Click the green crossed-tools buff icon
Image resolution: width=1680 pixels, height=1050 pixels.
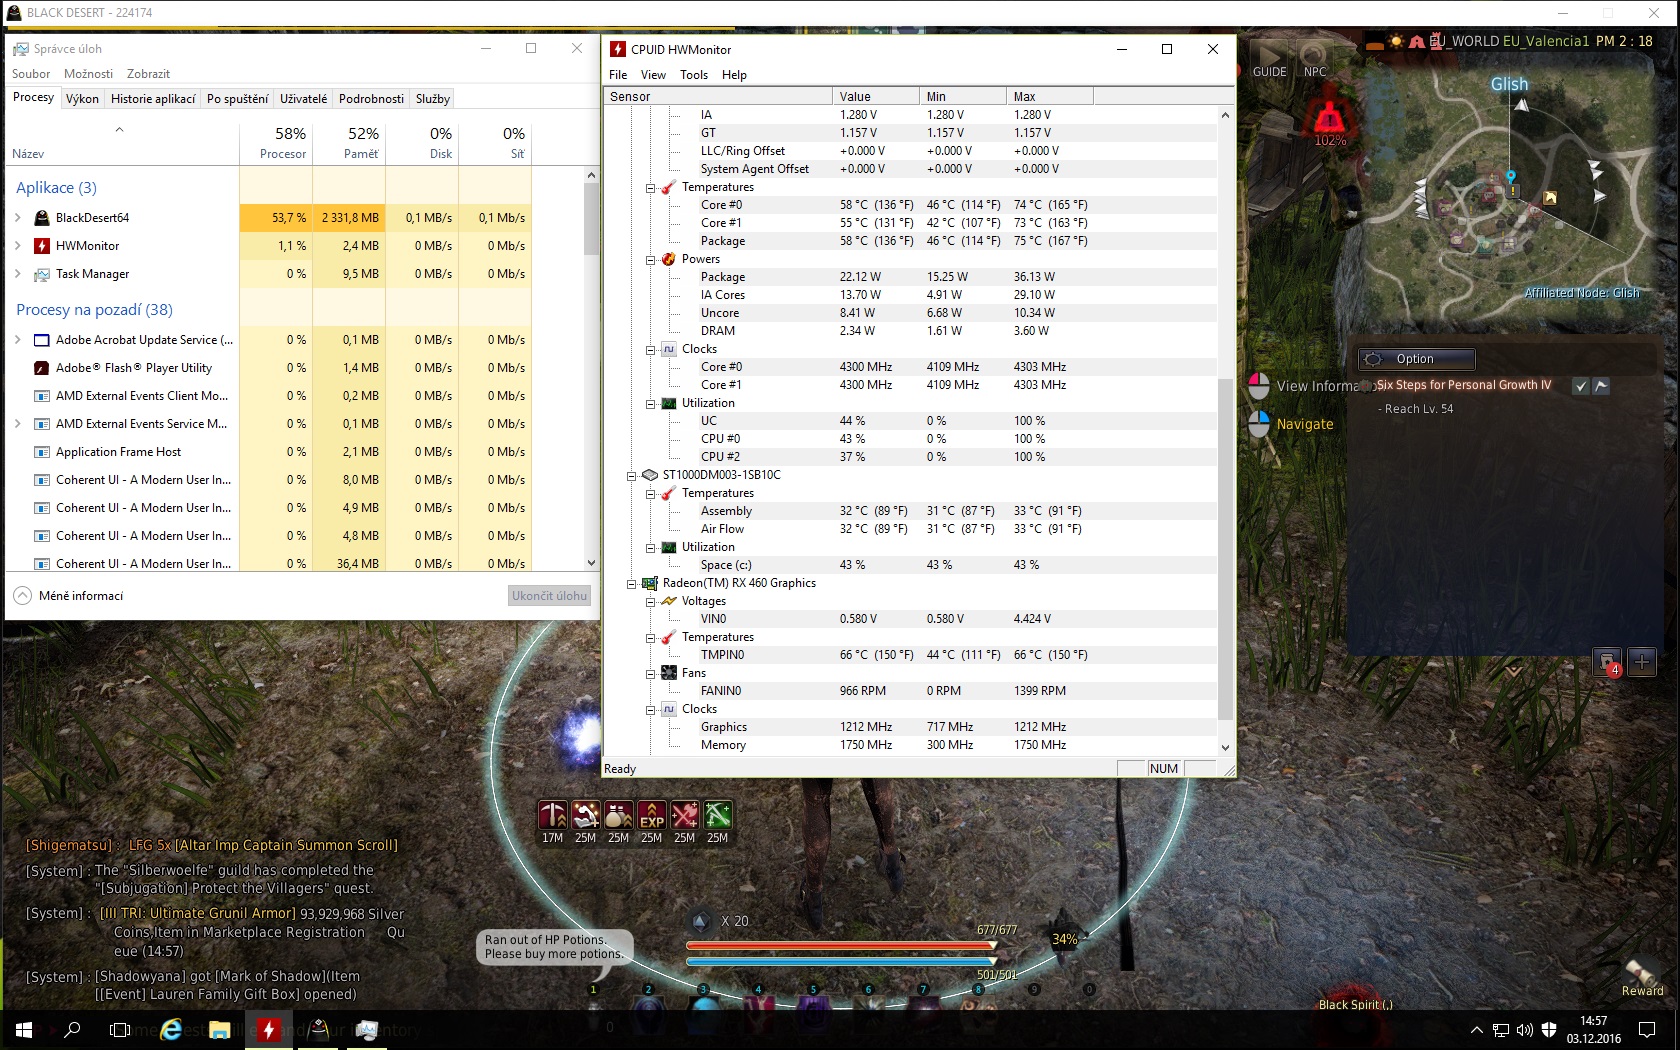pos(718,815)
